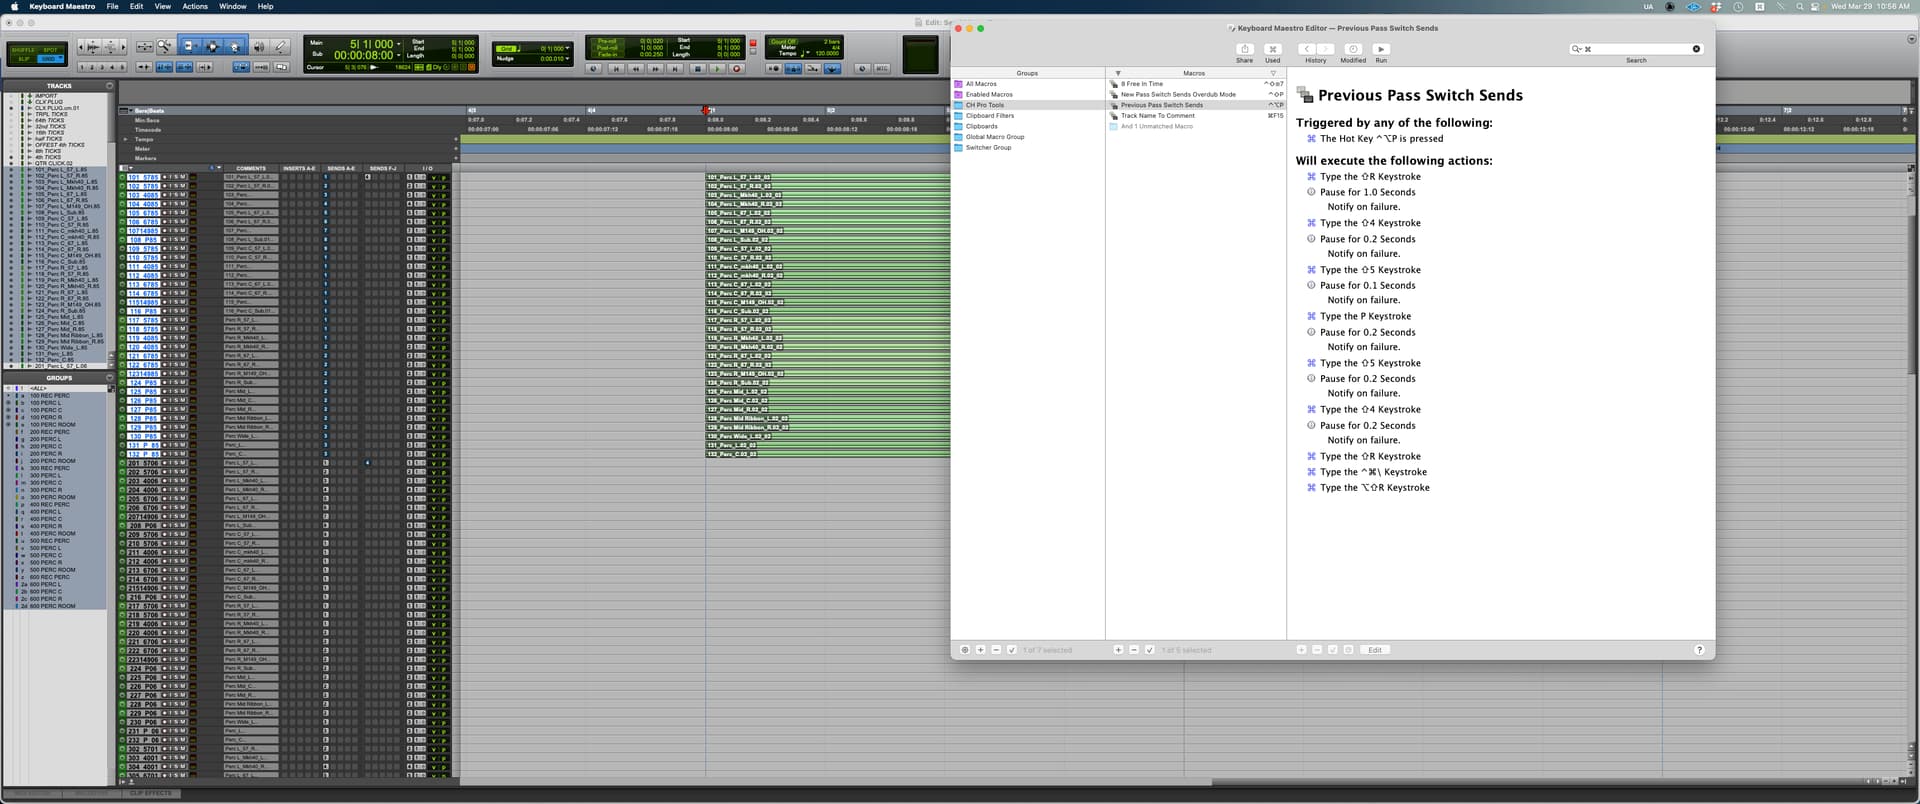1920x804 pixels.
Task: Click the Edit button below macro detail
Action: (1375, 650)
